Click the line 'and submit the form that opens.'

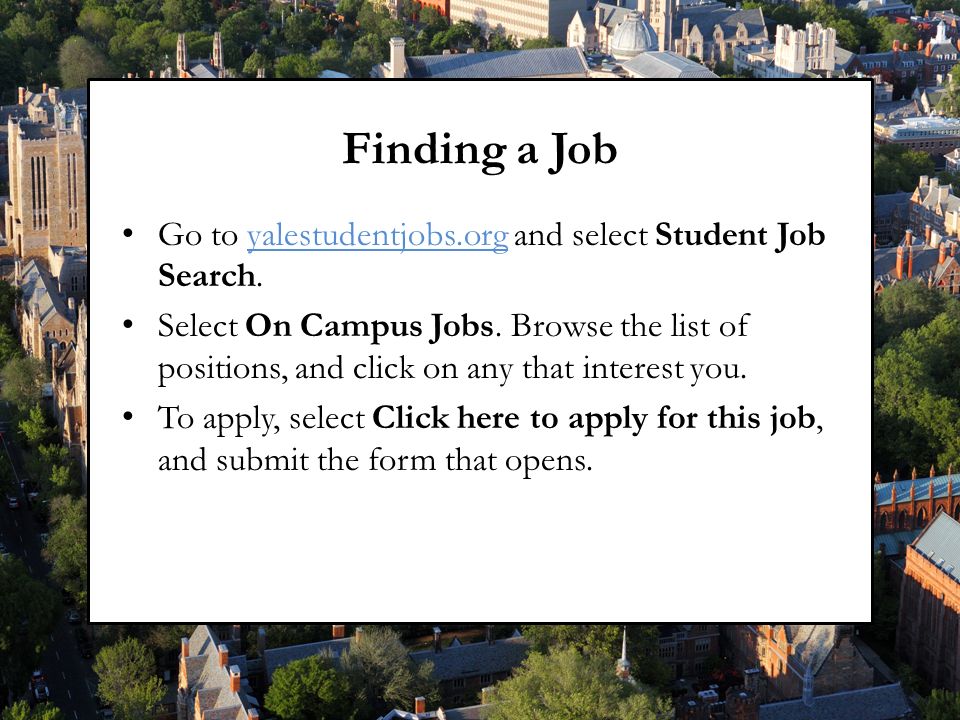pyautogui.click(x=375, y=460)
